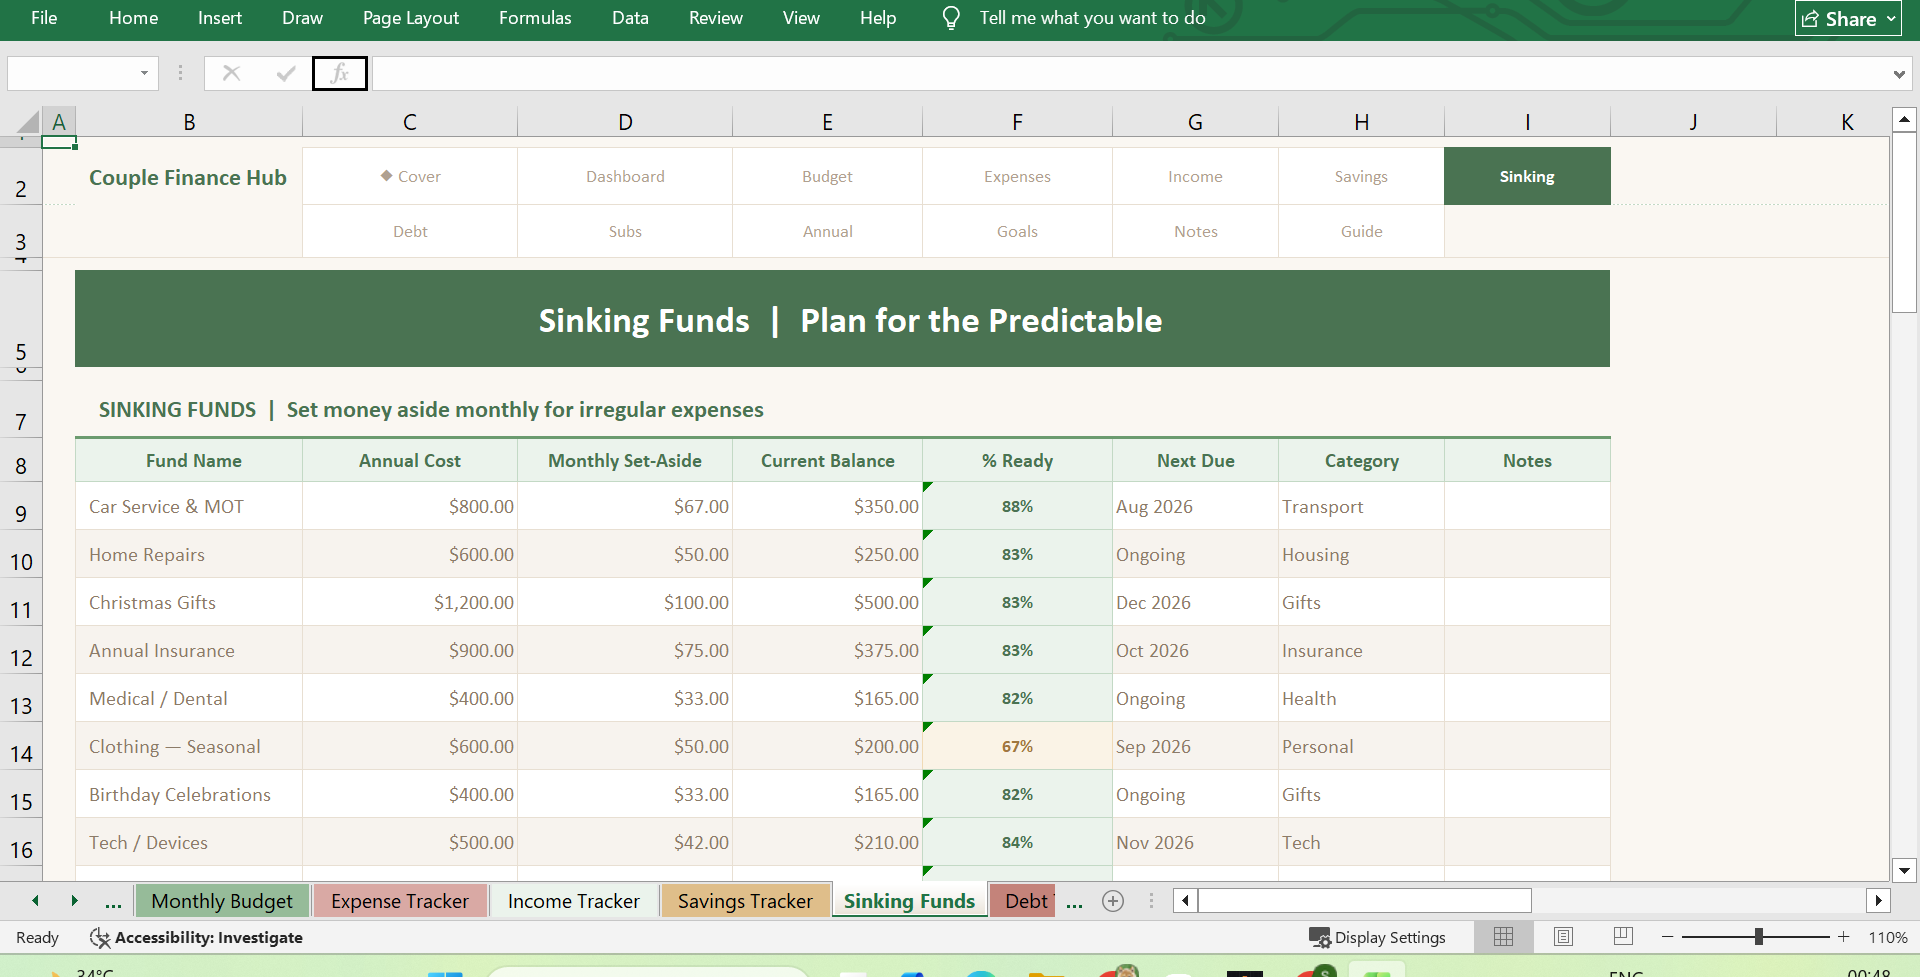Image resolution: width=1920 pixels, height=977 pixels.
Task: Open the Home ribbon tab
Action: pyautogui.click(x=134, y=18)
